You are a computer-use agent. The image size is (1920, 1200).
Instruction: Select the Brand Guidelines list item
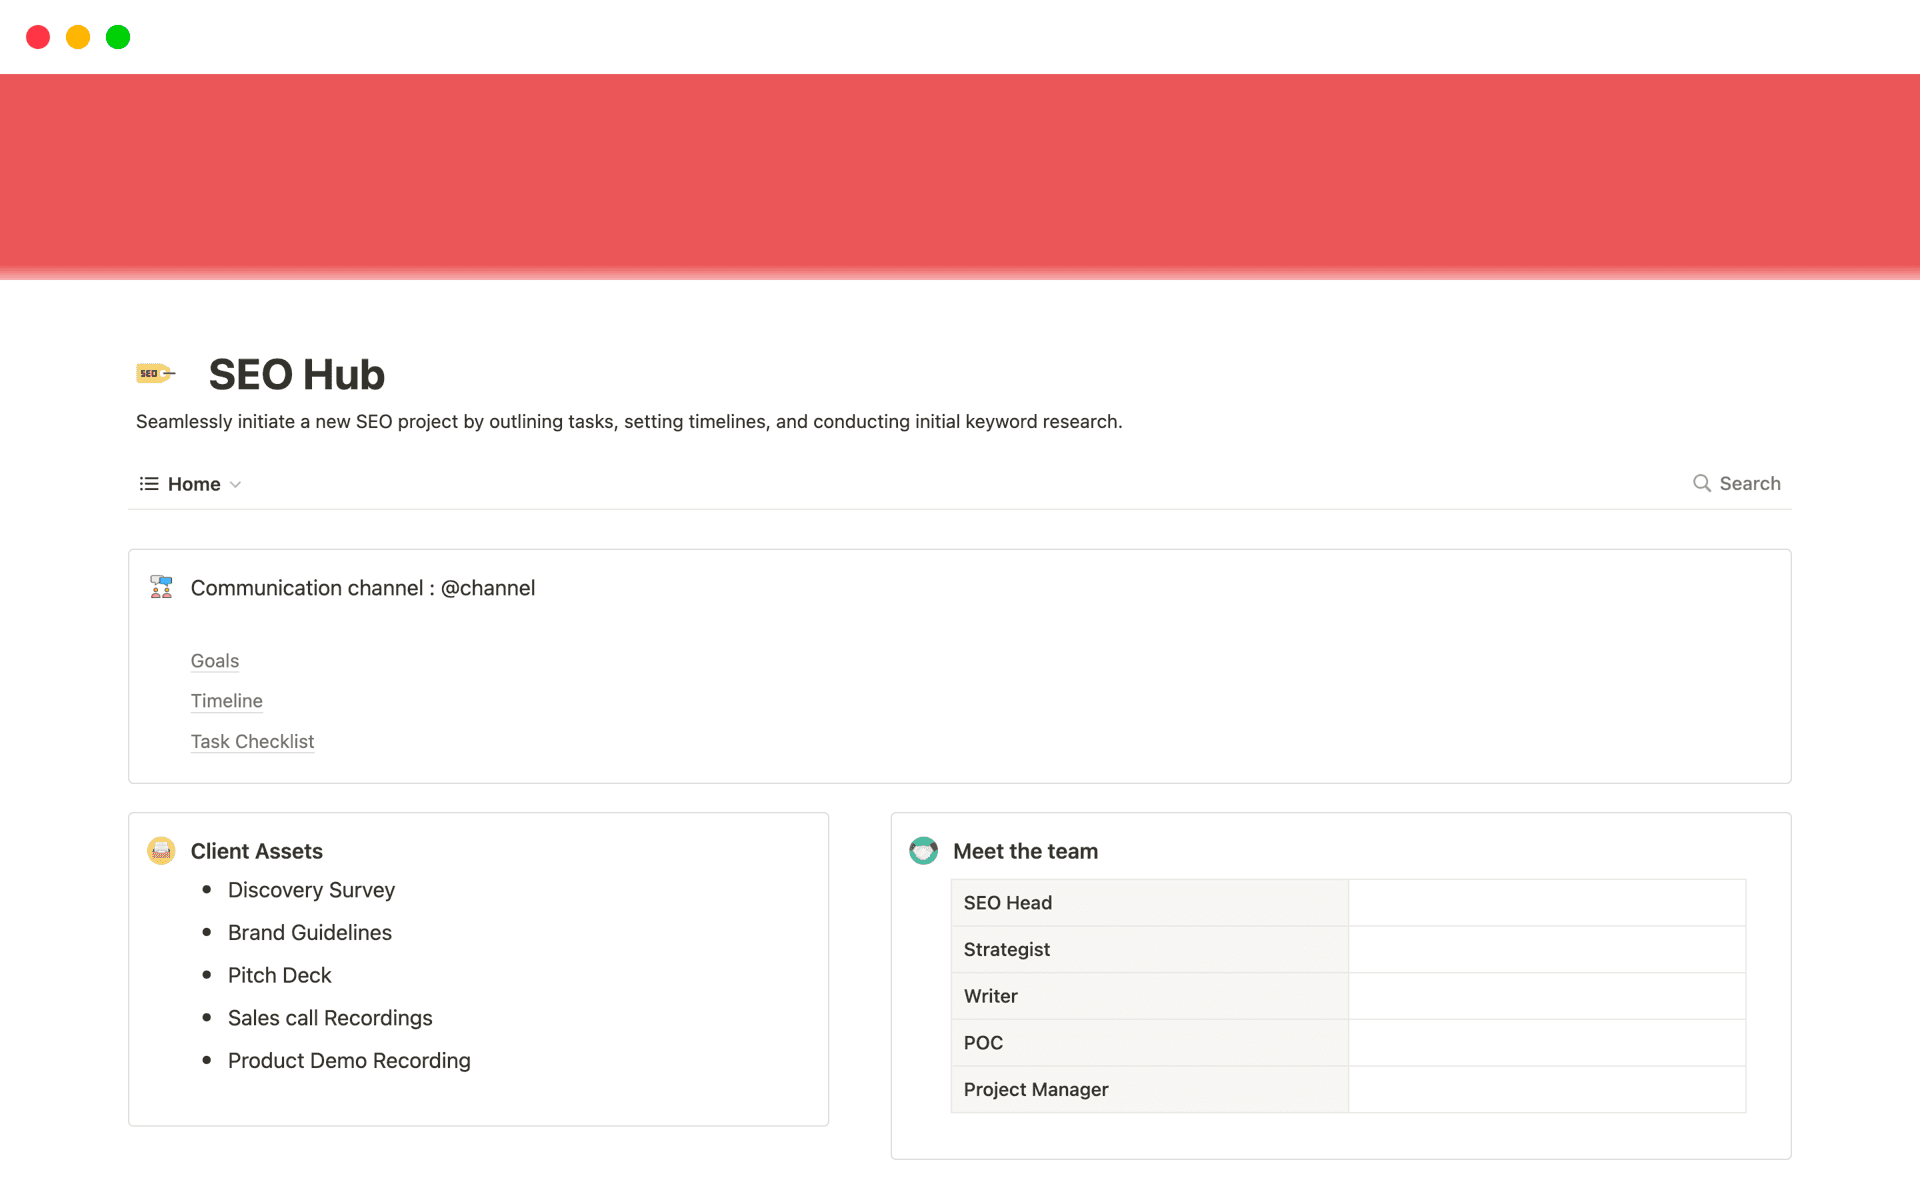[309, 932]
